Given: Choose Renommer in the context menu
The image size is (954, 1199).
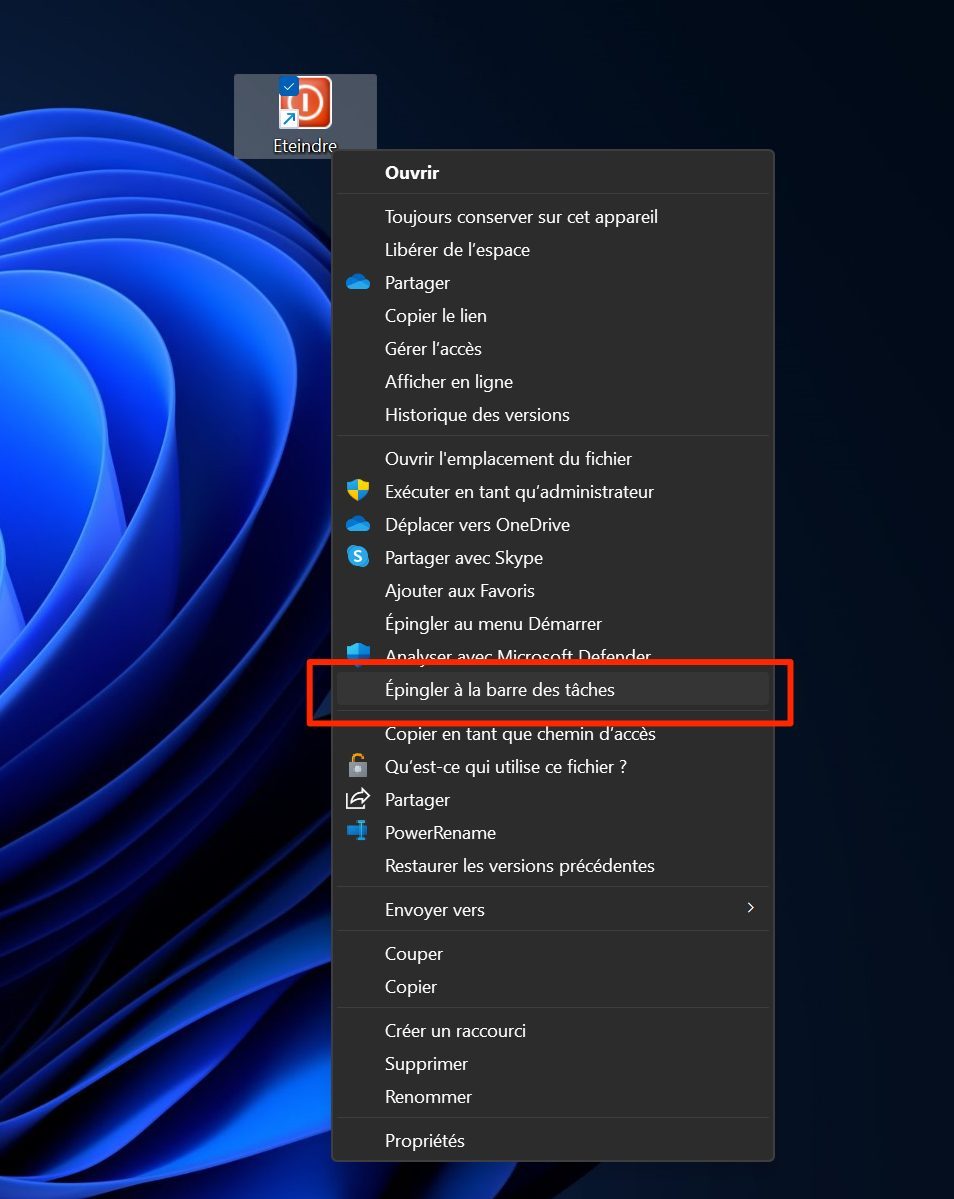Looking at the screenshot, I should click(553, 1096).
